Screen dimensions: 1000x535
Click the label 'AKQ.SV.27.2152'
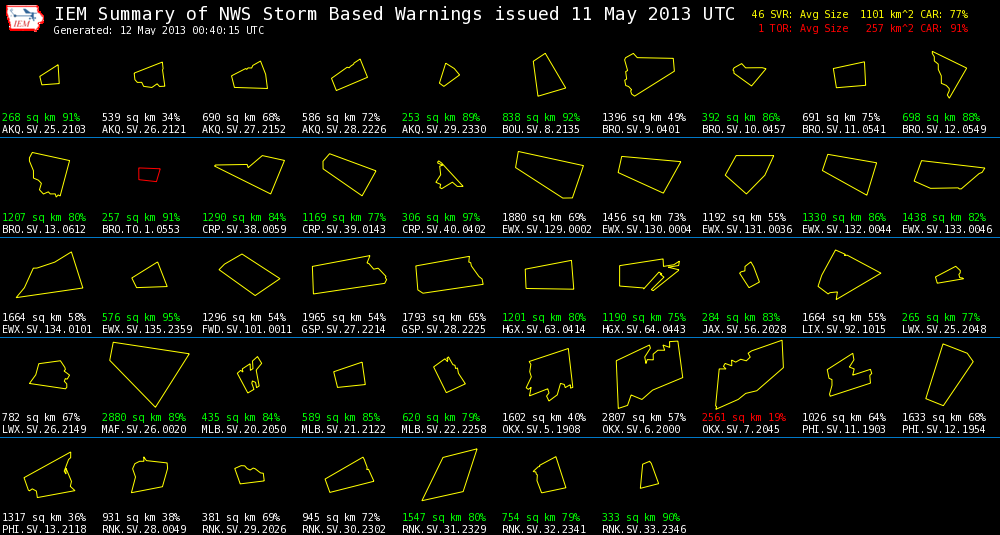pyautogui.click(x=244, y=129)
